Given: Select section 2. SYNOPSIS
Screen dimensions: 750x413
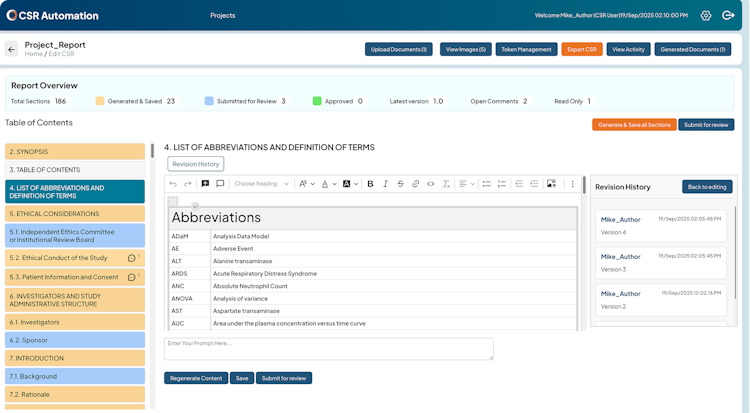Looking at the screenshot, I should pyautogui.click(x=75, y=152).
